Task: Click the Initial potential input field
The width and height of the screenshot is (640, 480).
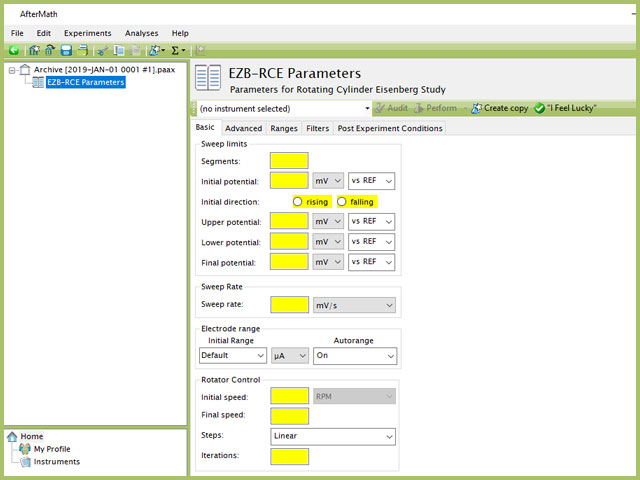Action: (289, 180)
